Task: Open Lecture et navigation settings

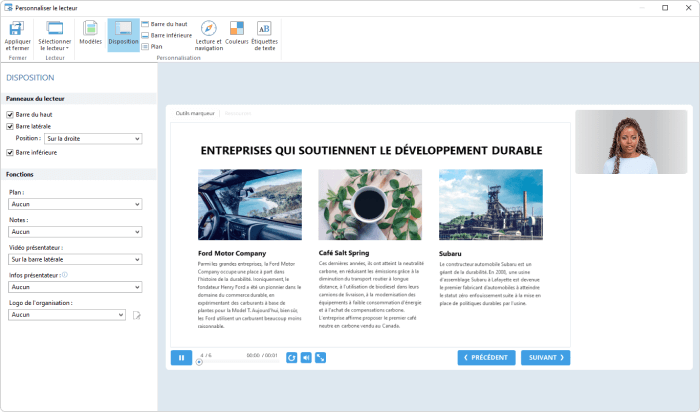Action: (x=208, y=36)
